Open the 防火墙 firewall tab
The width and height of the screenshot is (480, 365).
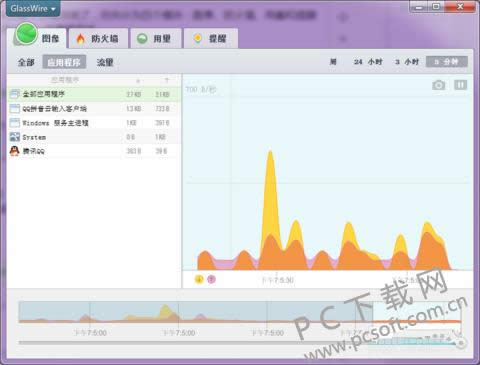(98, 39)
